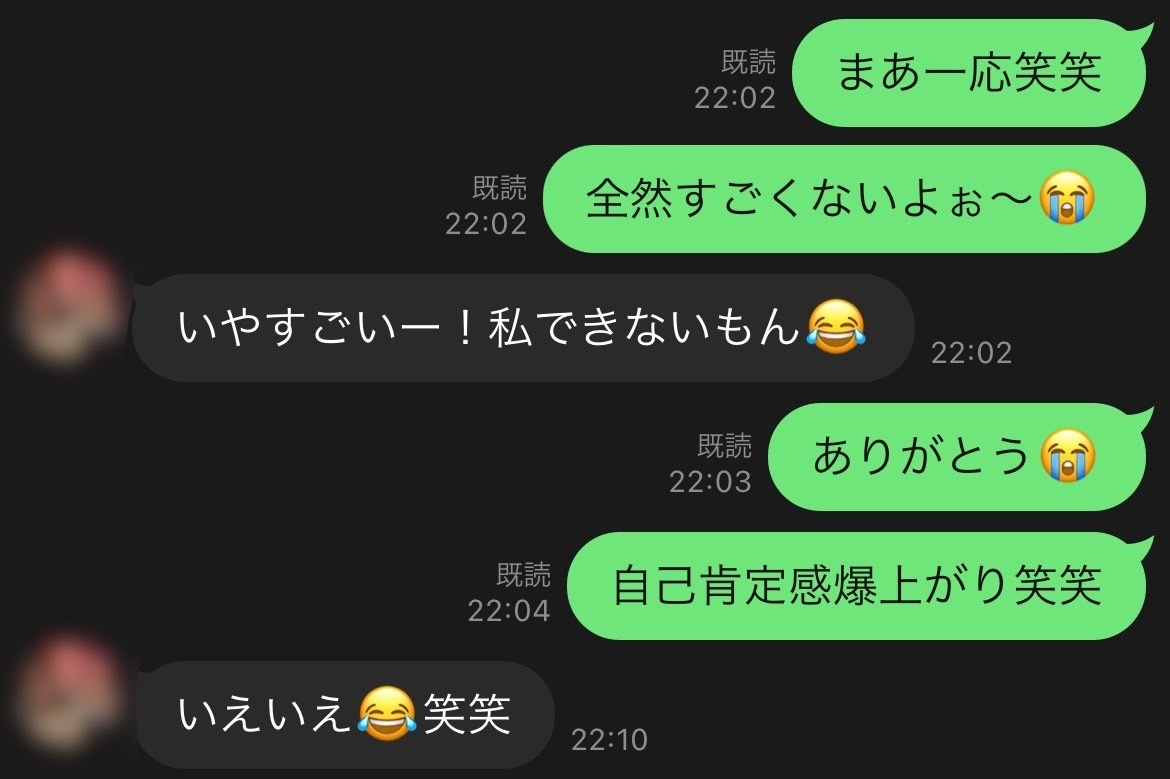1170x779 pixels.
Task: Select the ありがとう message bubble
Action: tap(957, 457)
